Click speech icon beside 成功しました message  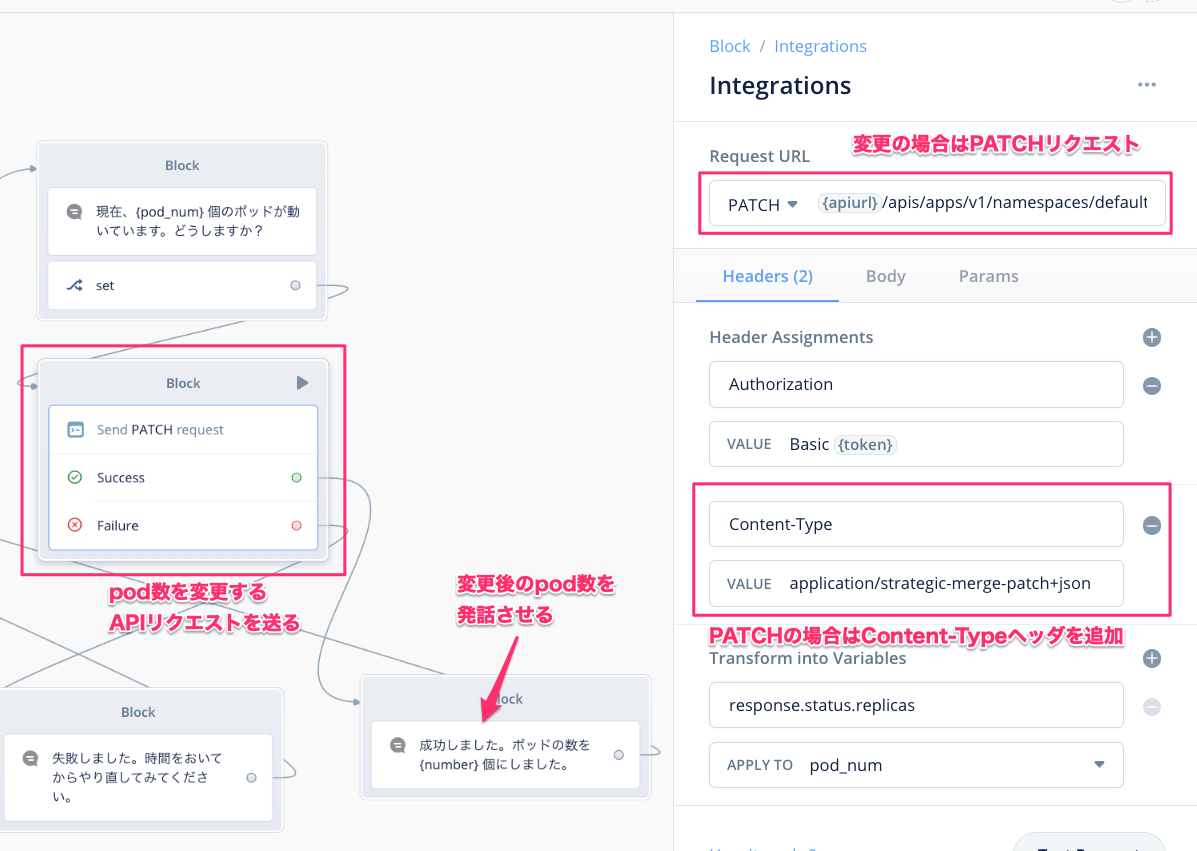coord(398,745)
